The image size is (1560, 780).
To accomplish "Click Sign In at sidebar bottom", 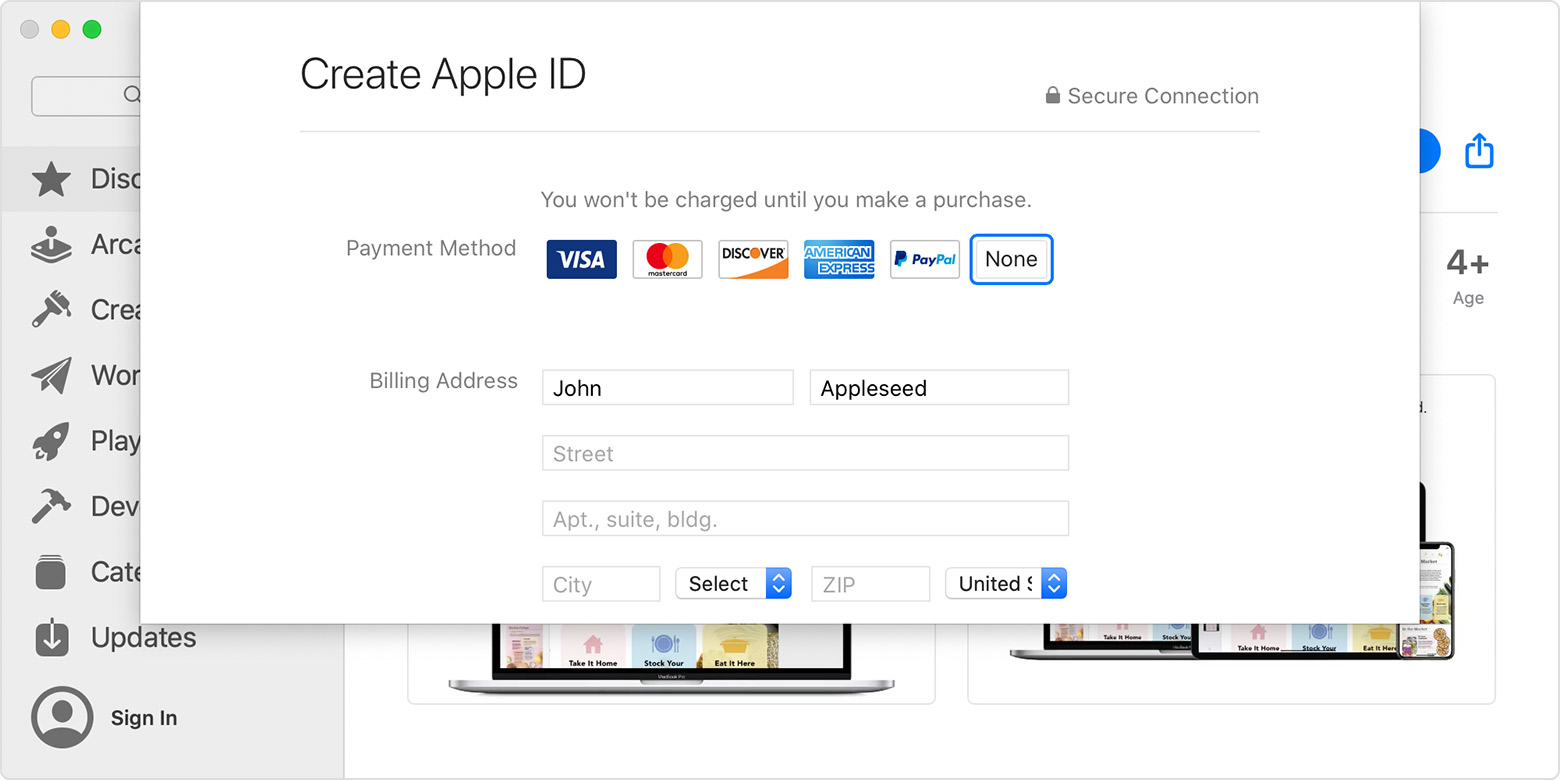I will click(x=143, y=718).
